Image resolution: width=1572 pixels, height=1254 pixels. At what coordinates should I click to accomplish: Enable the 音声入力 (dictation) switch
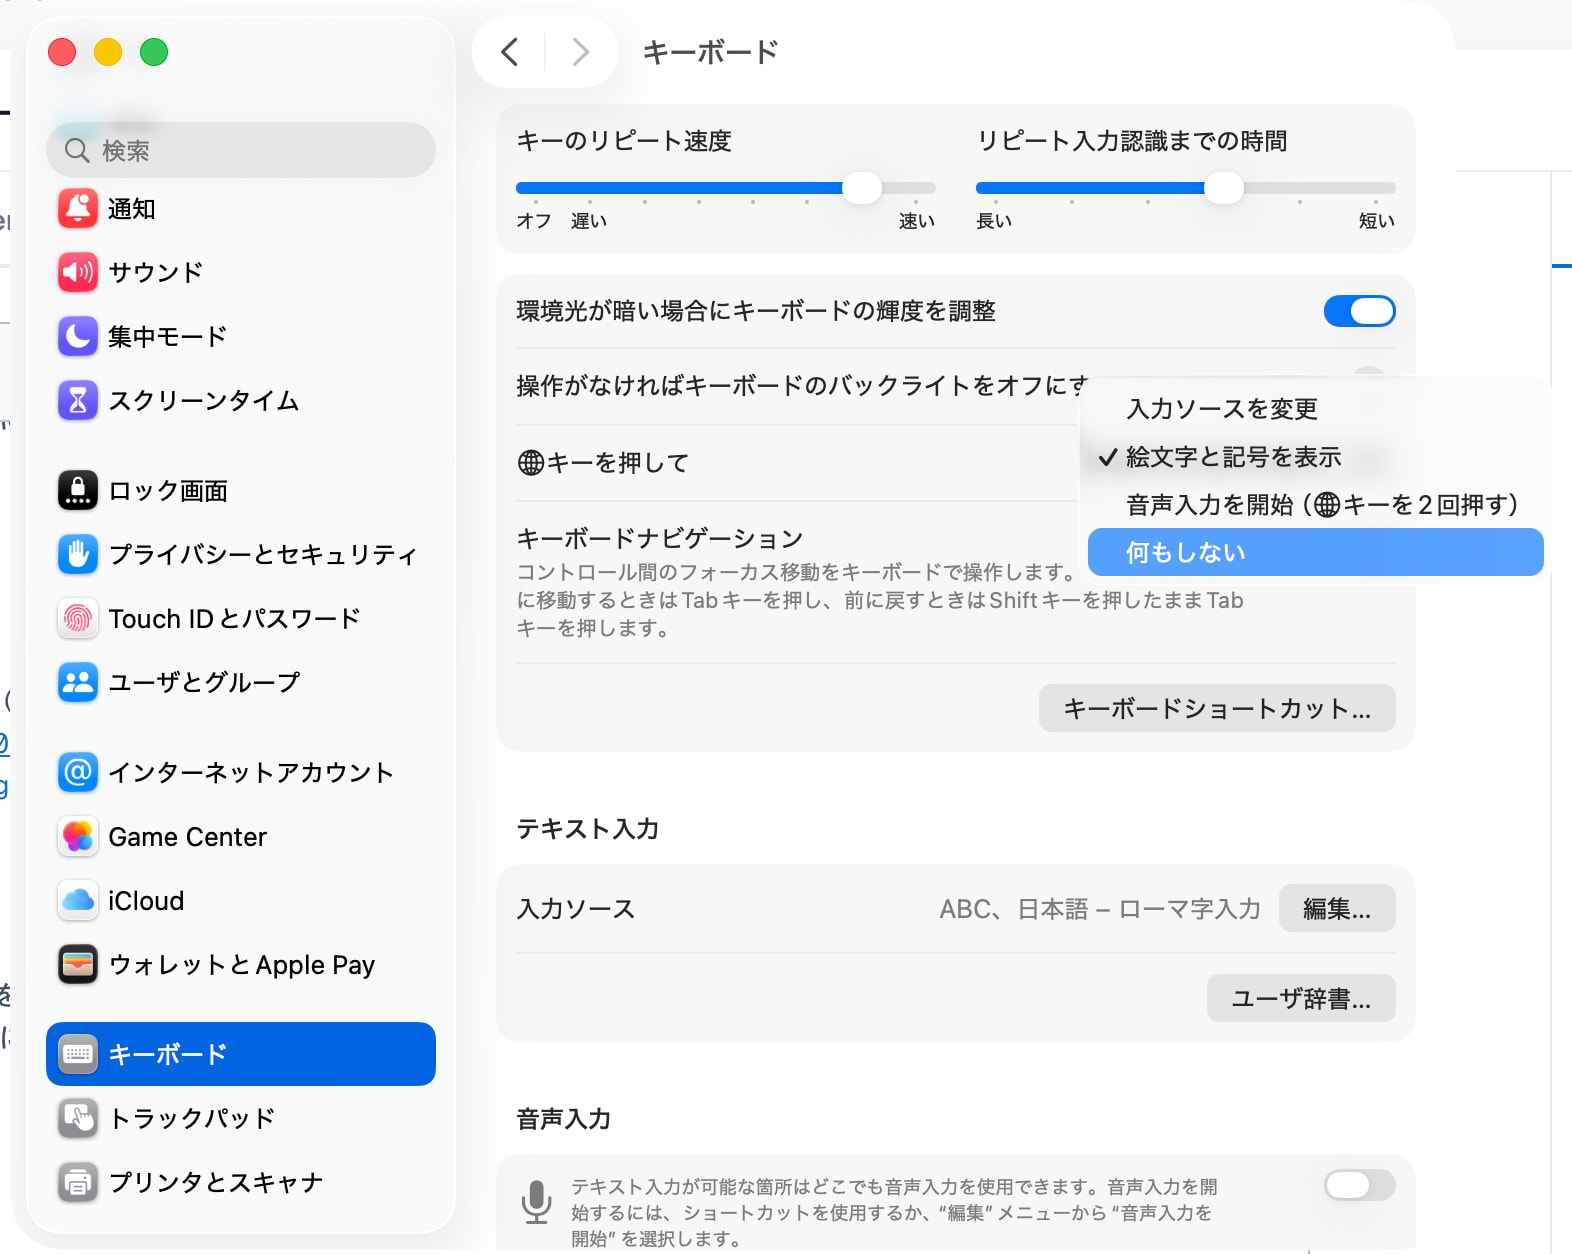point(1359,1186)
